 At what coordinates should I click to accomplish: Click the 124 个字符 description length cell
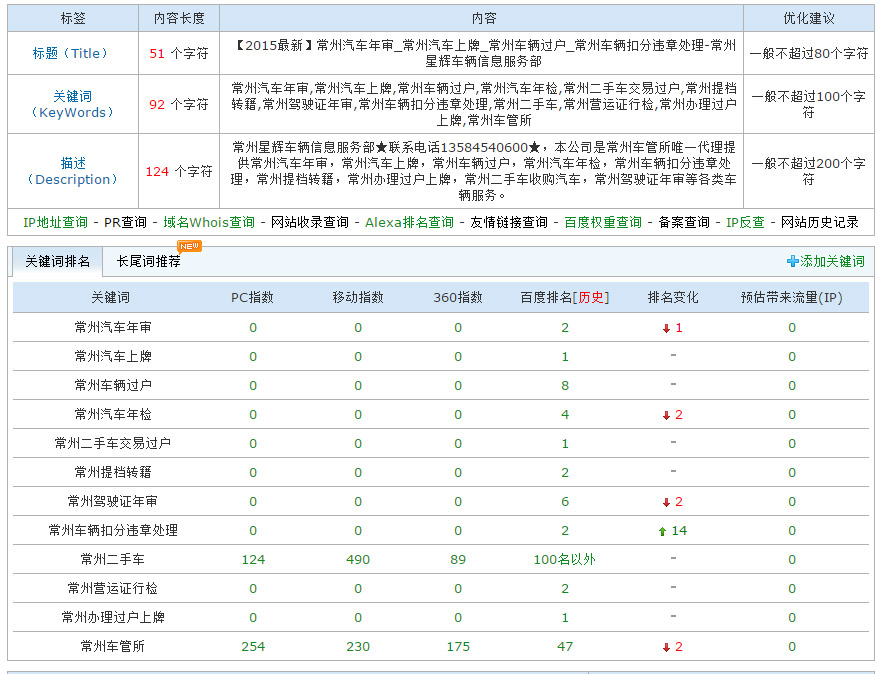point(179,171)
